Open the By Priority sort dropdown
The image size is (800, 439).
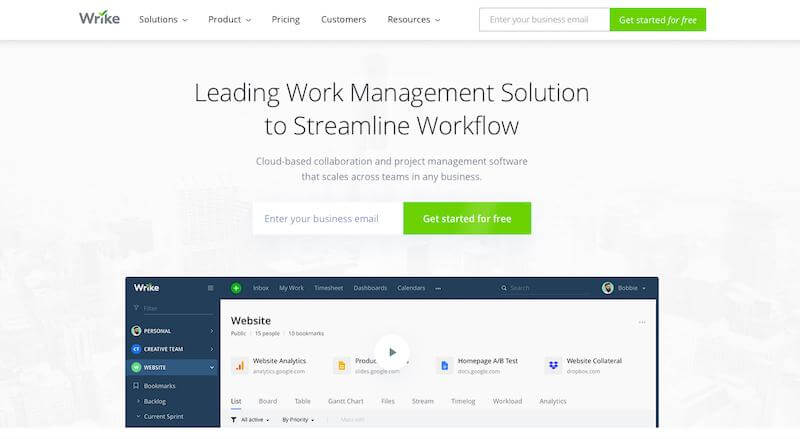[x=298, y=420]
